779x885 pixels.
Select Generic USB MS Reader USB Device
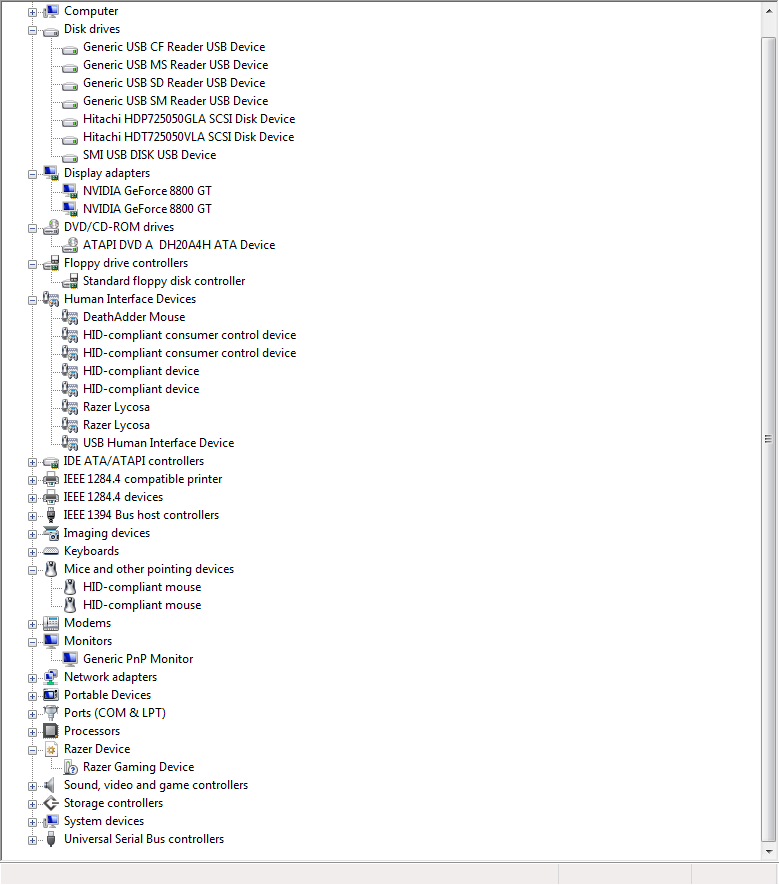coord(176,65)
